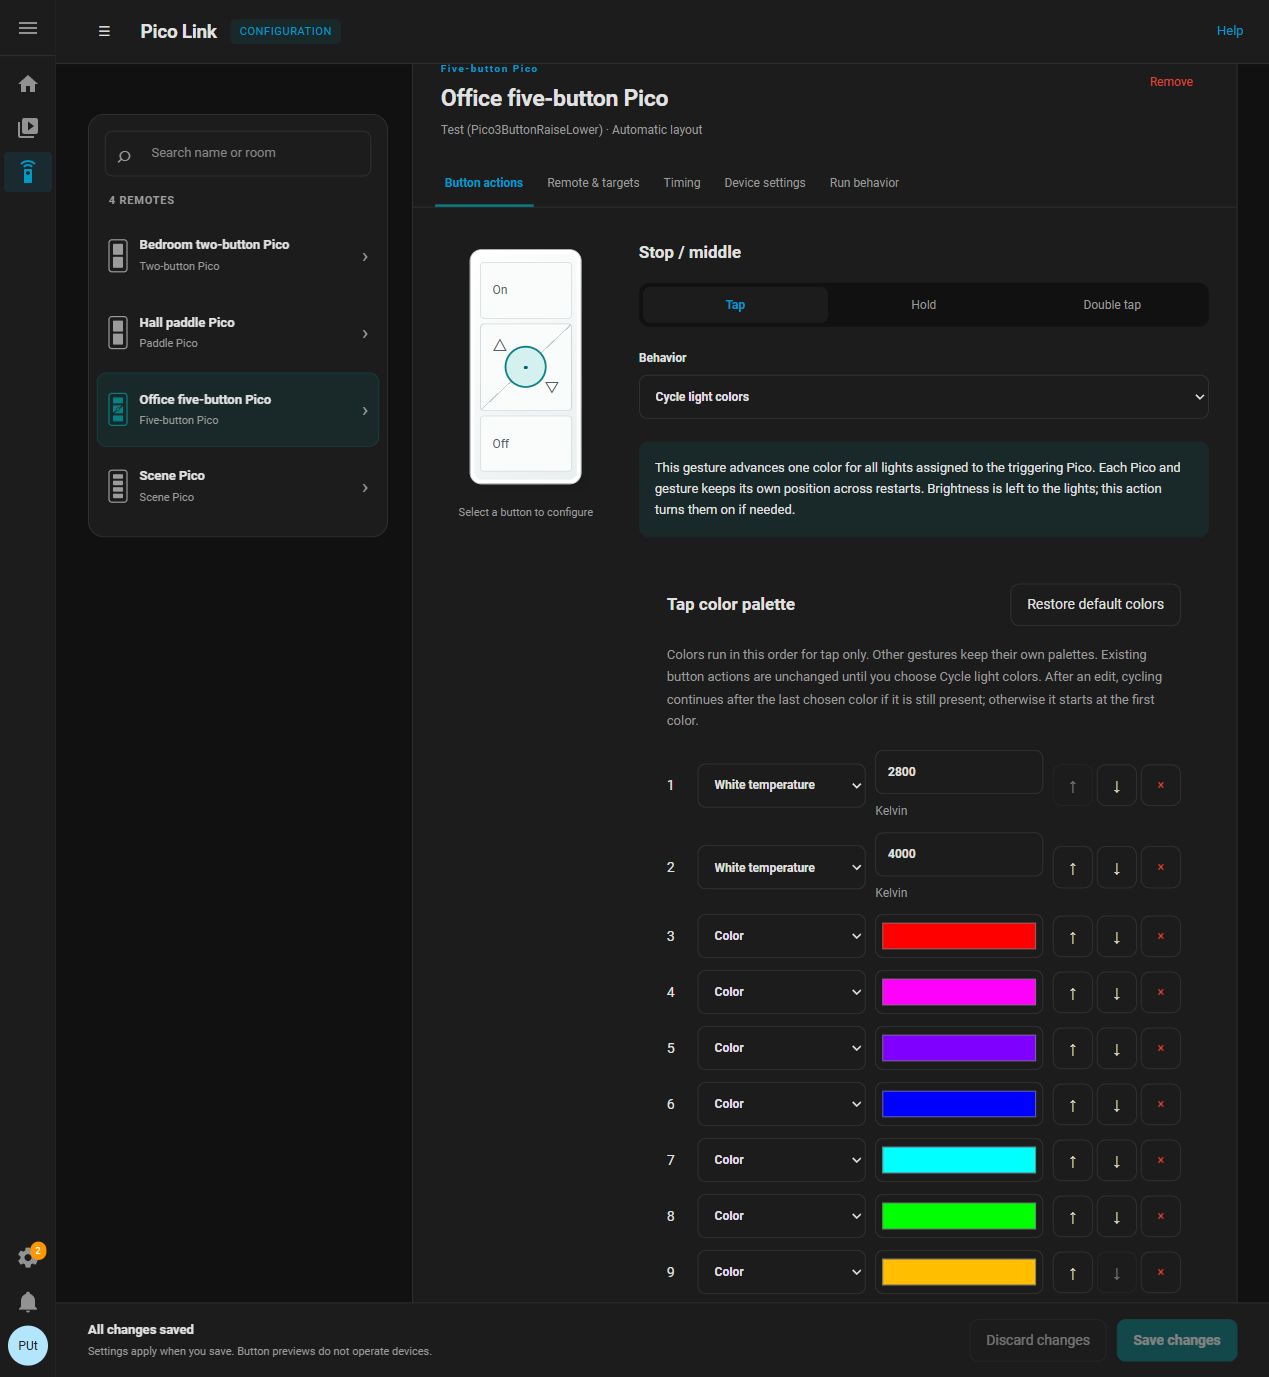Open row 5 Color type dropdown

(781, 1048)
